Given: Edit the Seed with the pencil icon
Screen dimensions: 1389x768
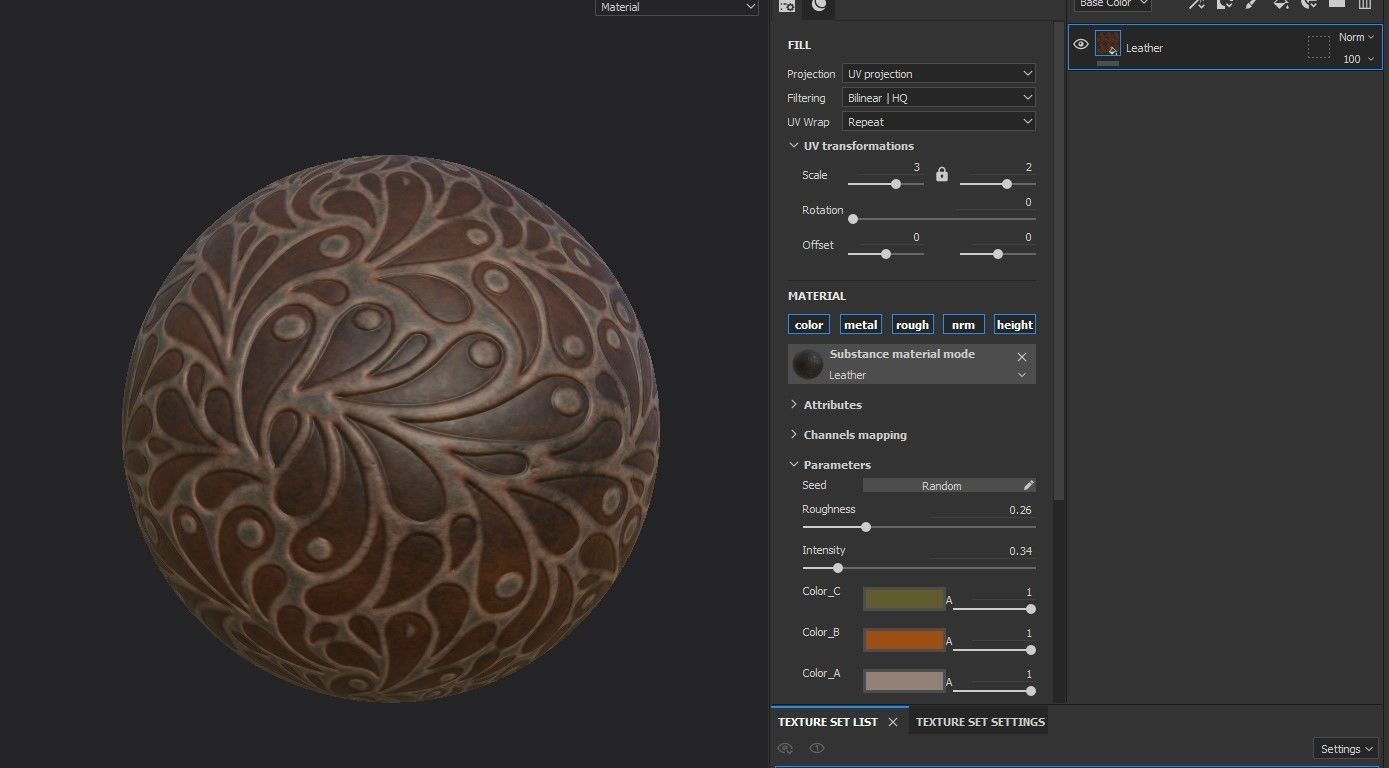Looking at the screenshot, I should [x=1028, y=485].
